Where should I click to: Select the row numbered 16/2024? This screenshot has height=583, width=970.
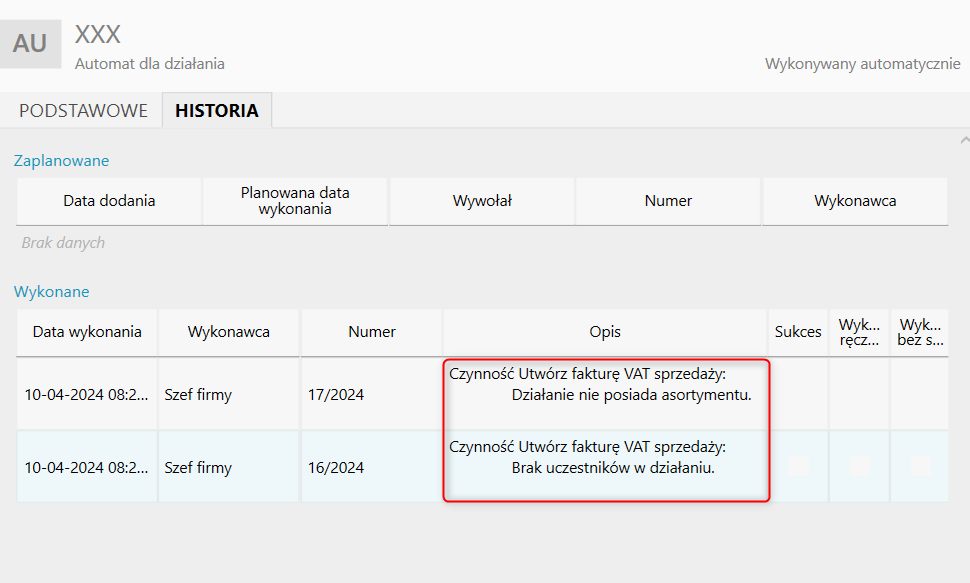tap(336, 467)
